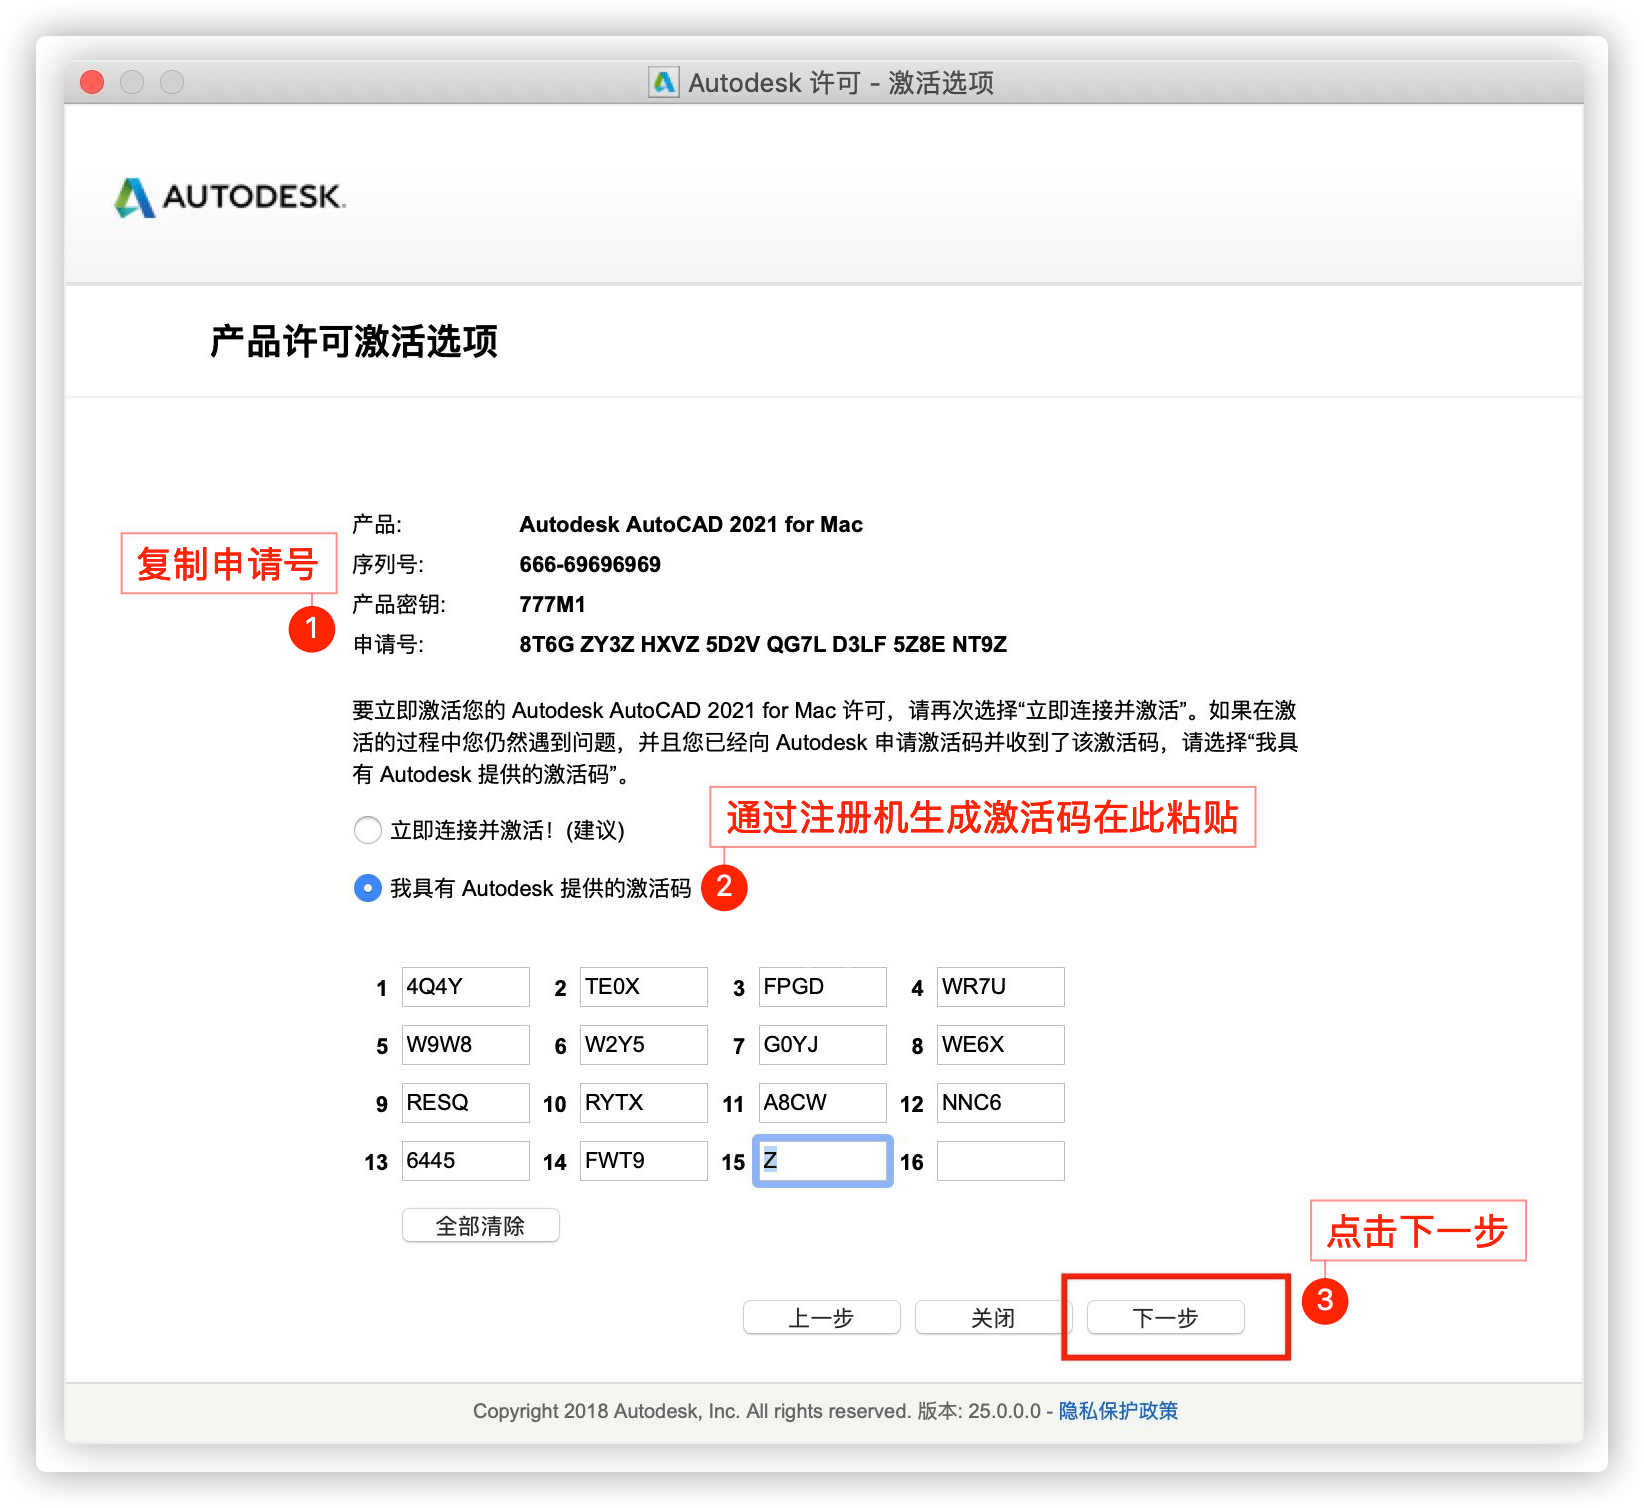Click activation code field 7 containing G0YJ

[822, 1045]
